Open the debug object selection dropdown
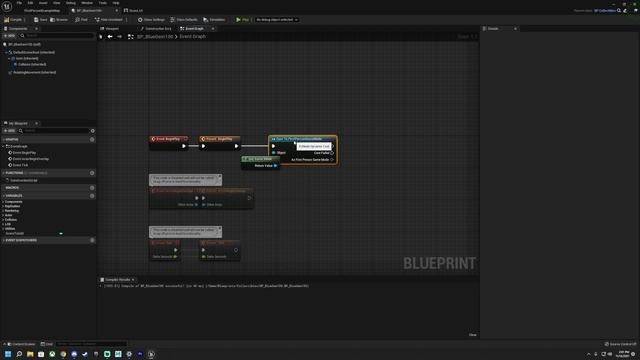This screenshot has width=640, height=360. click(277, 20)
